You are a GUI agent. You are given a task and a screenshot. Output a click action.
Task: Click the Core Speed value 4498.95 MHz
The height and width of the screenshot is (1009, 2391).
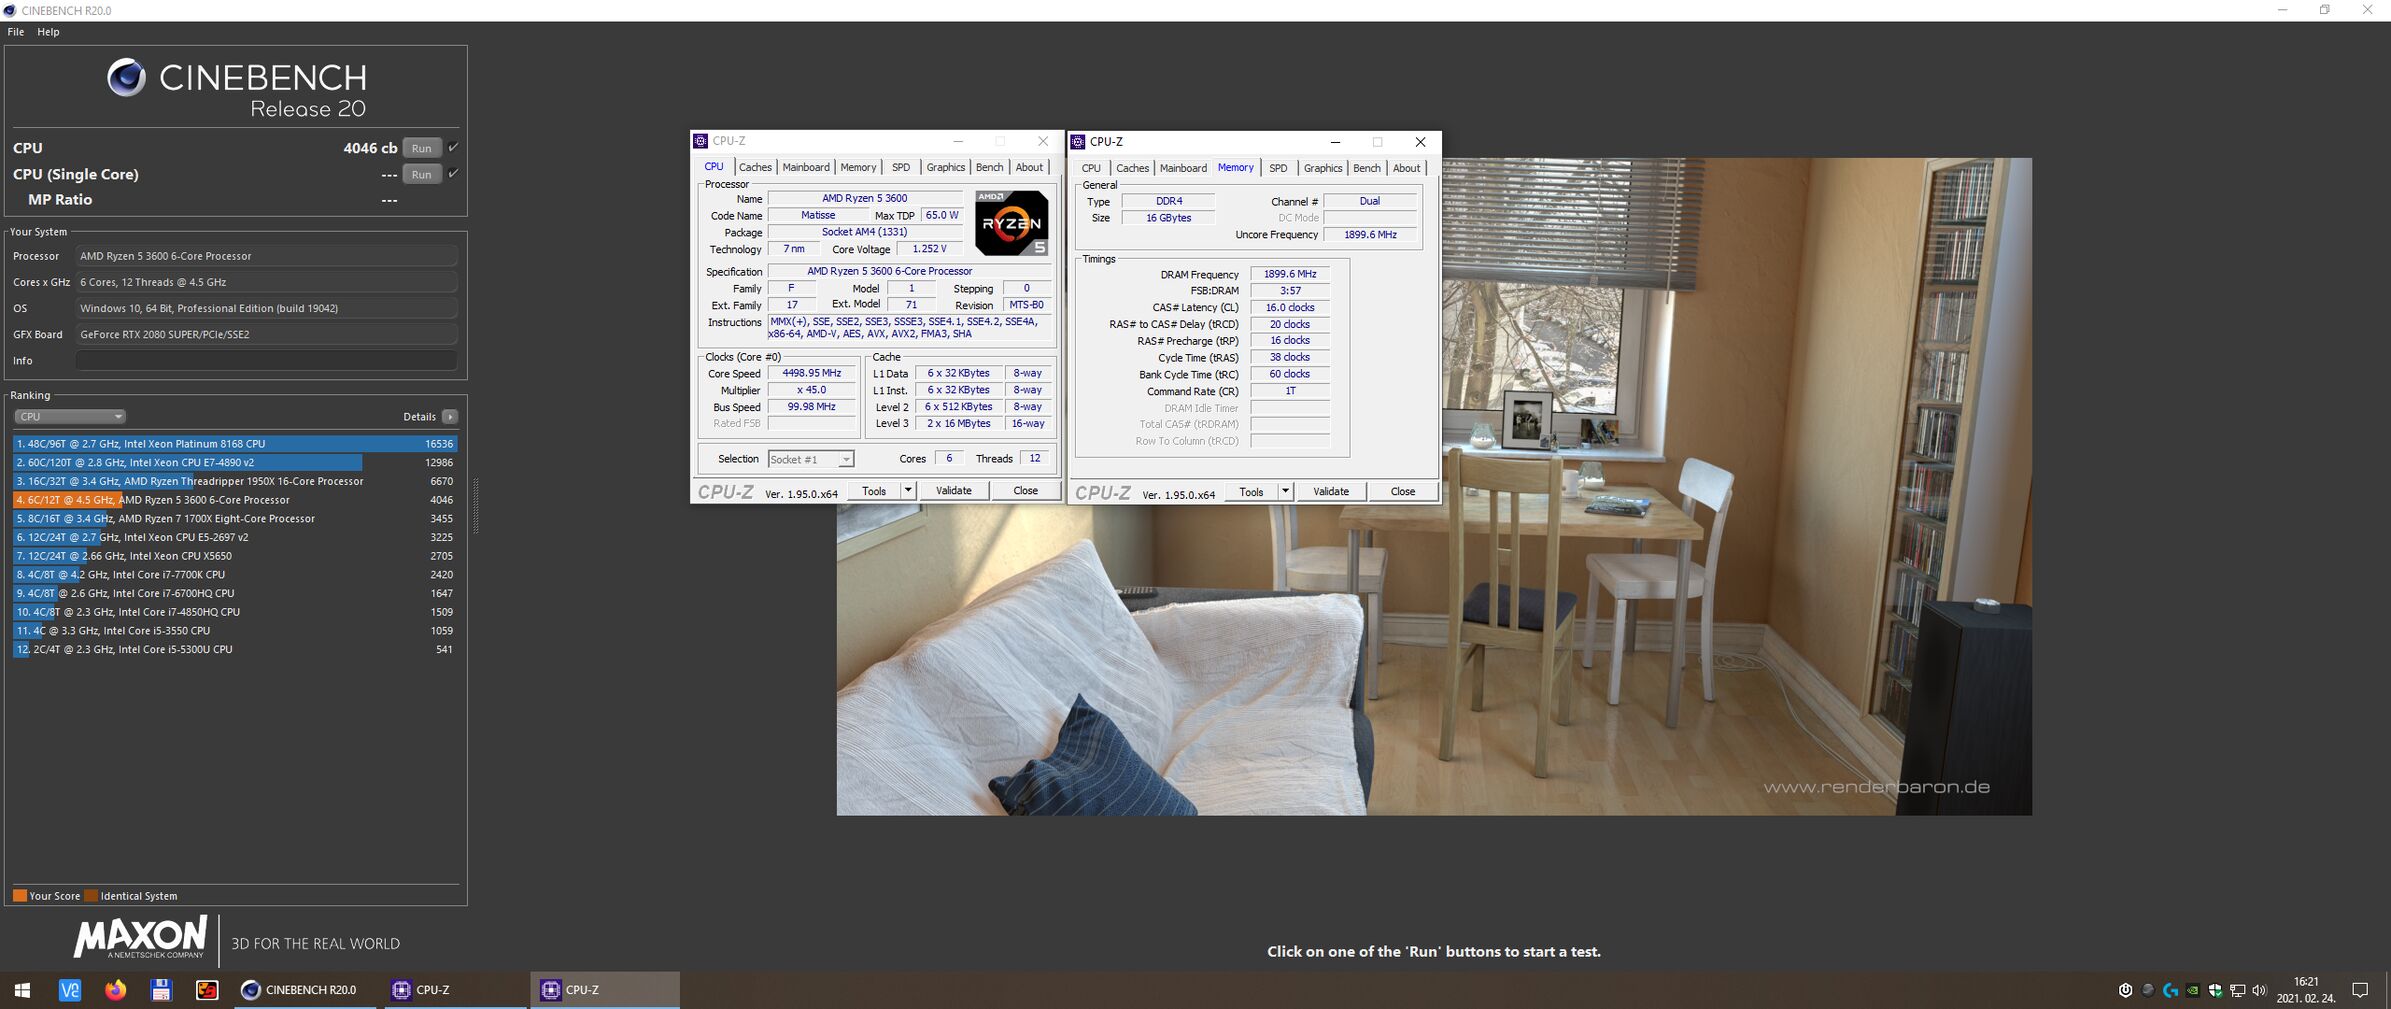(x=811, y=373)
